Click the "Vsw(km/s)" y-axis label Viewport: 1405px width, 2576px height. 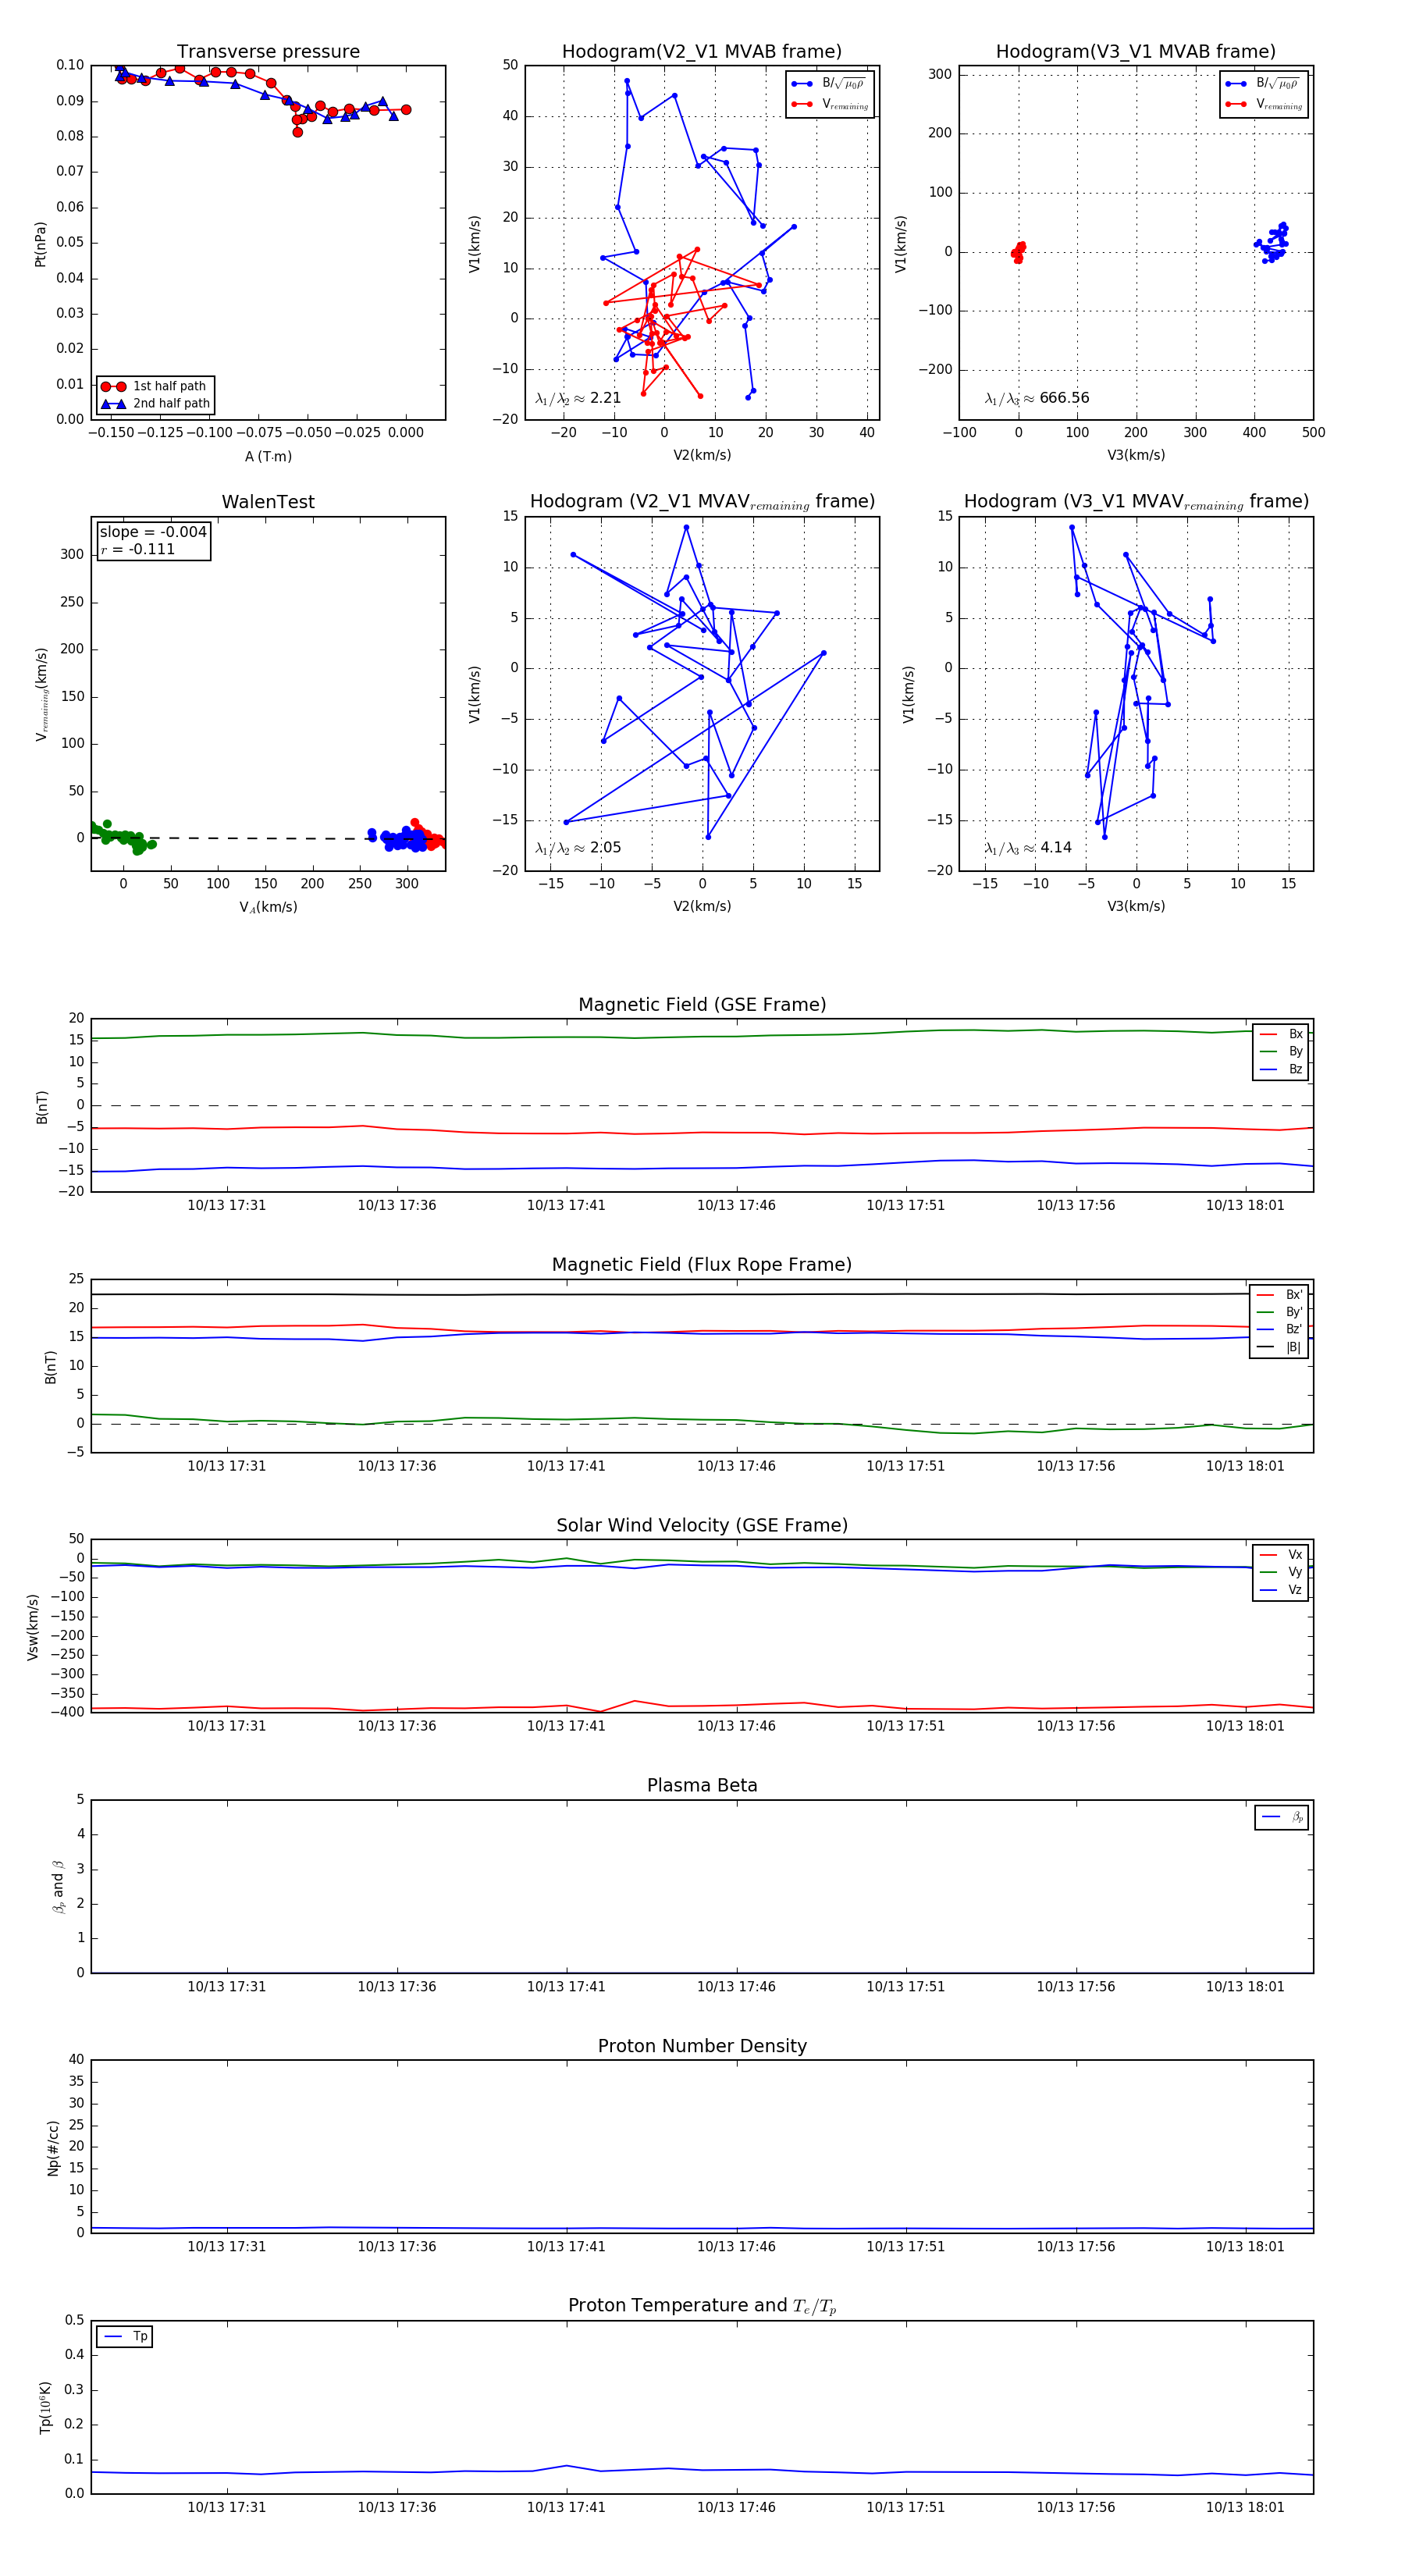coord(32,1628)
